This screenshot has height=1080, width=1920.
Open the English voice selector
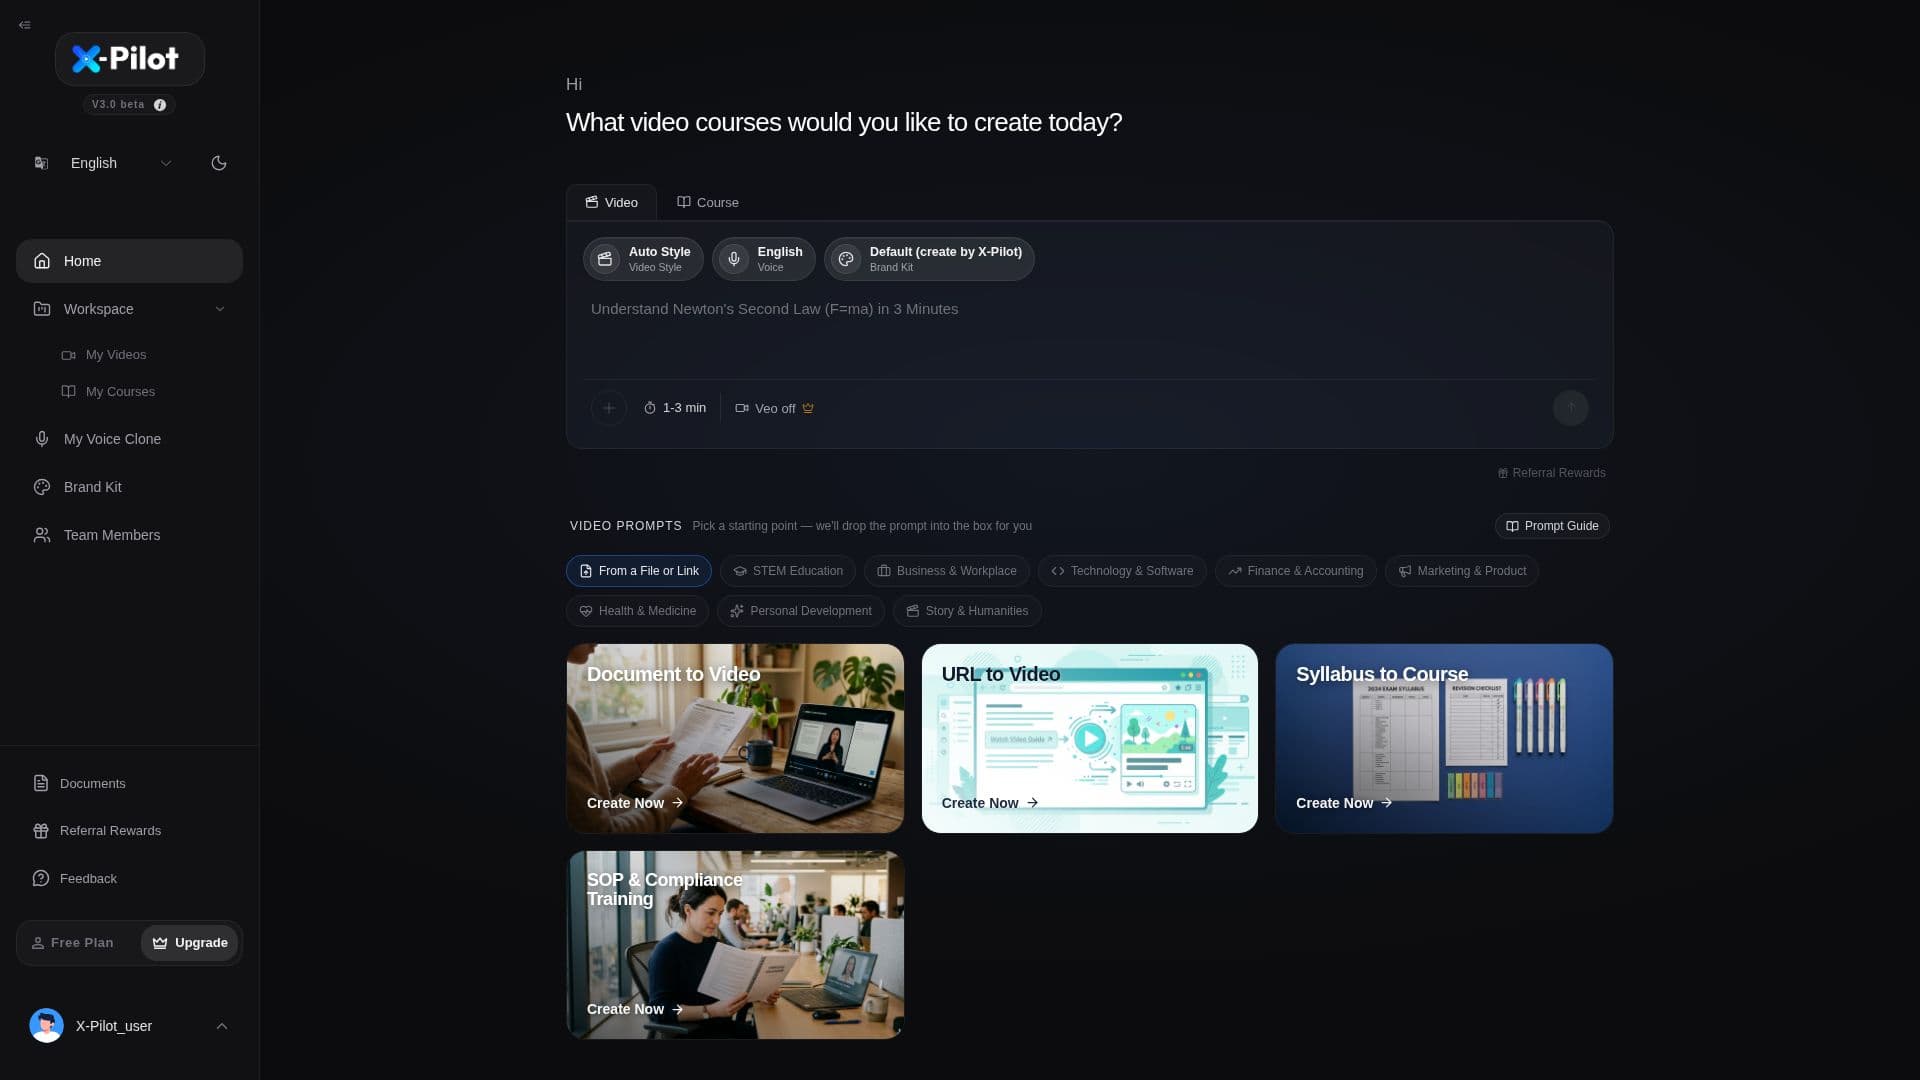pyautogui.click(x=764, y=259)
